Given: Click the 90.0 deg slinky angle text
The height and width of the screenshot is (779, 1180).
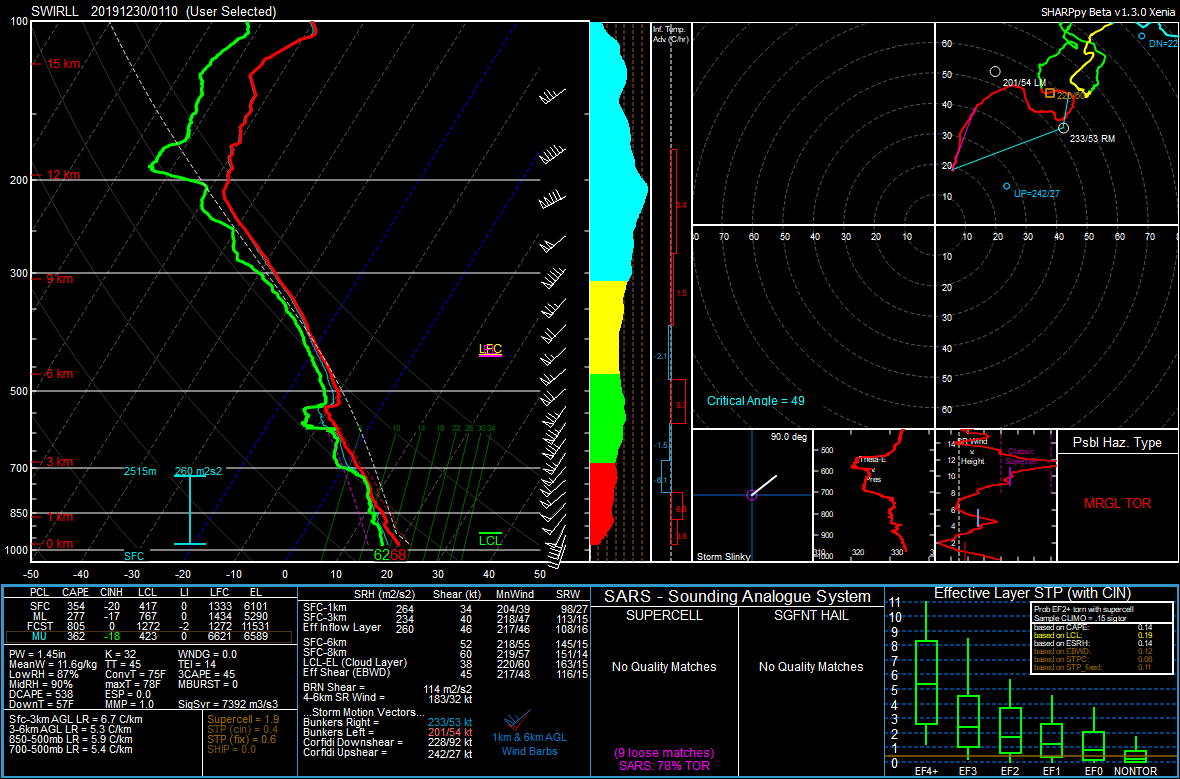Looking at the screenshot, I should coord(788,437).
